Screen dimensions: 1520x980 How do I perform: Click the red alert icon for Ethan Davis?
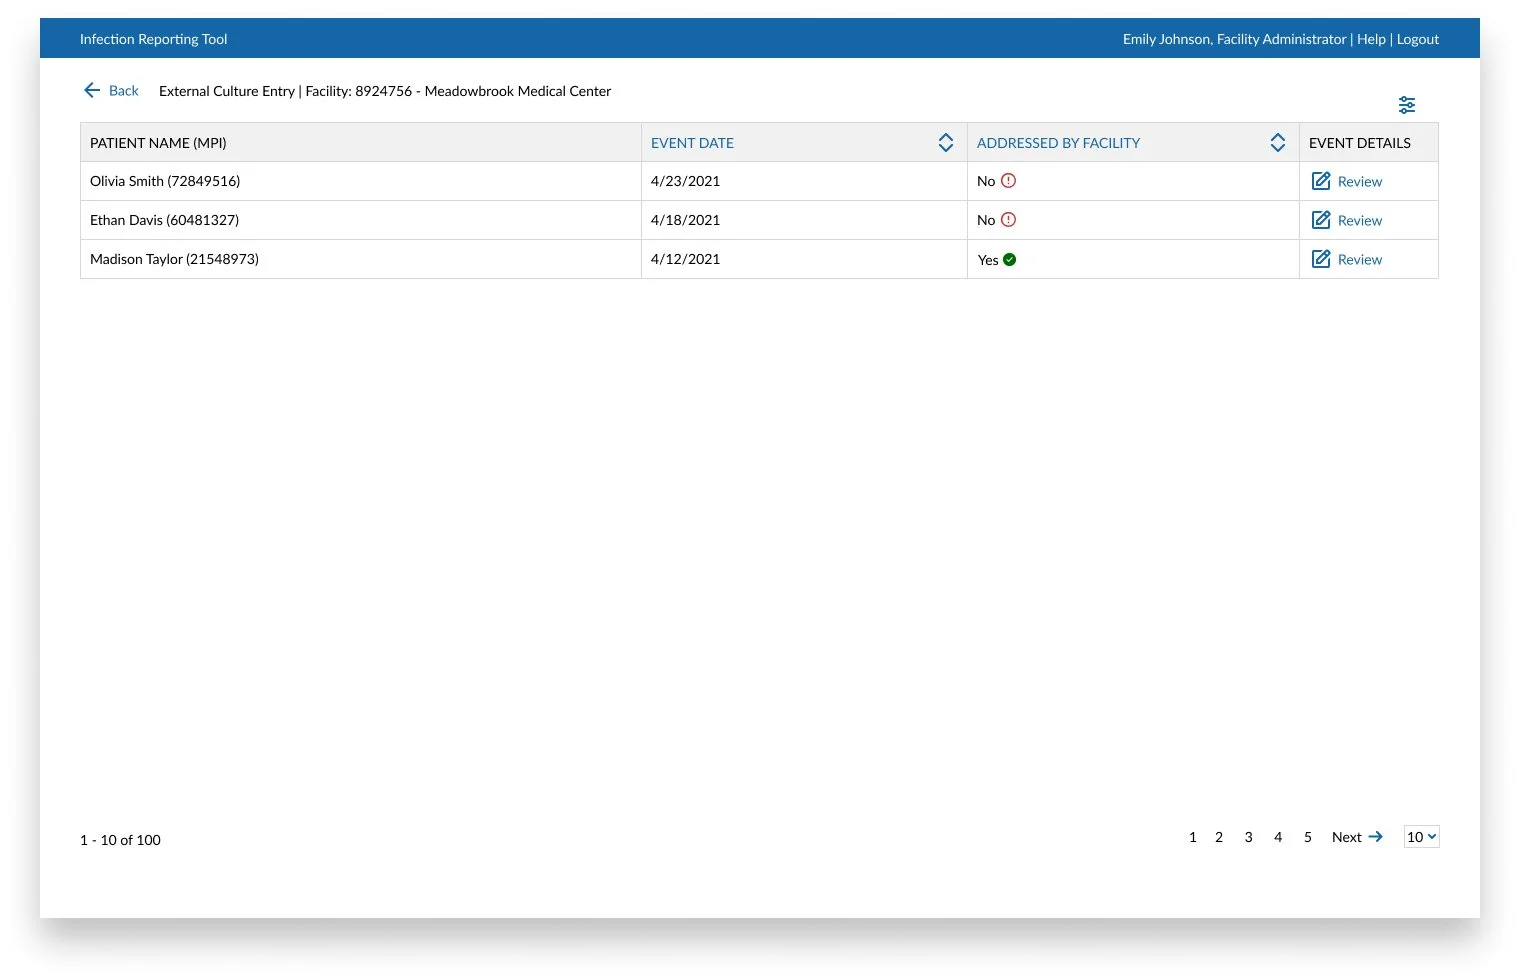click(x=1008, y=220)
